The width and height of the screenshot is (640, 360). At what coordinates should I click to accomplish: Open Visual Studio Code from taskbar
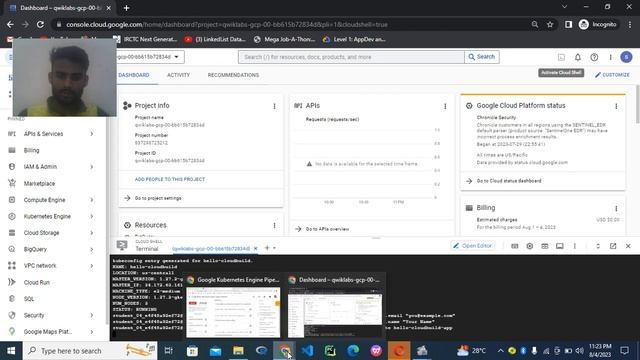point(307,351)
